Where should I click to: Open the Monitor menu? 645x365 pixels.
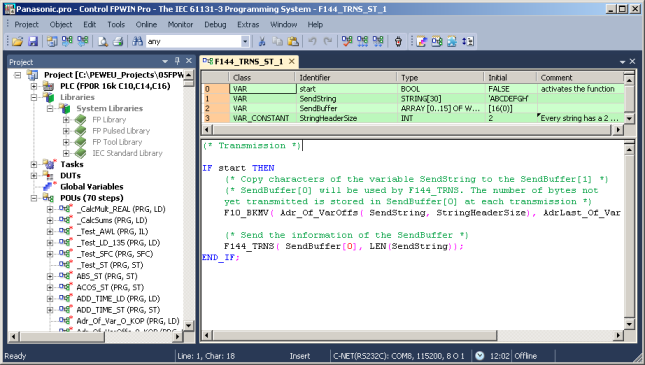[x=180, y=25]
